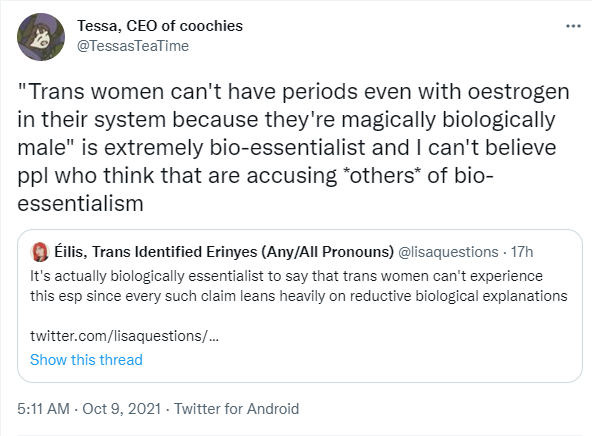Open the twitter.com/lisaquestions link
This screenshot has width=592, height=436.
click(x=124, y=336)
